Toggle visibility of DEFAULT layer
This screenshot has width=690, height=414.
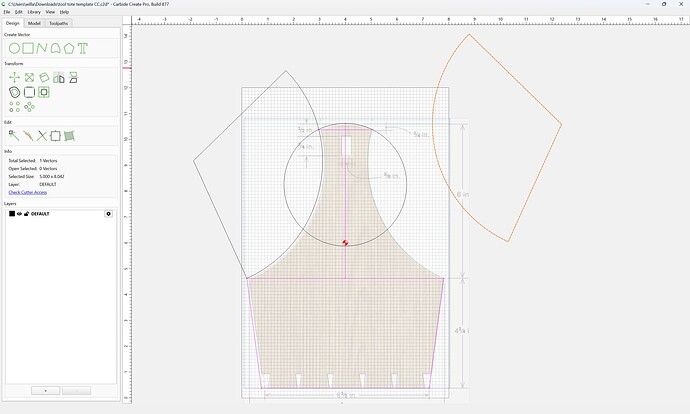click(19, 214)
